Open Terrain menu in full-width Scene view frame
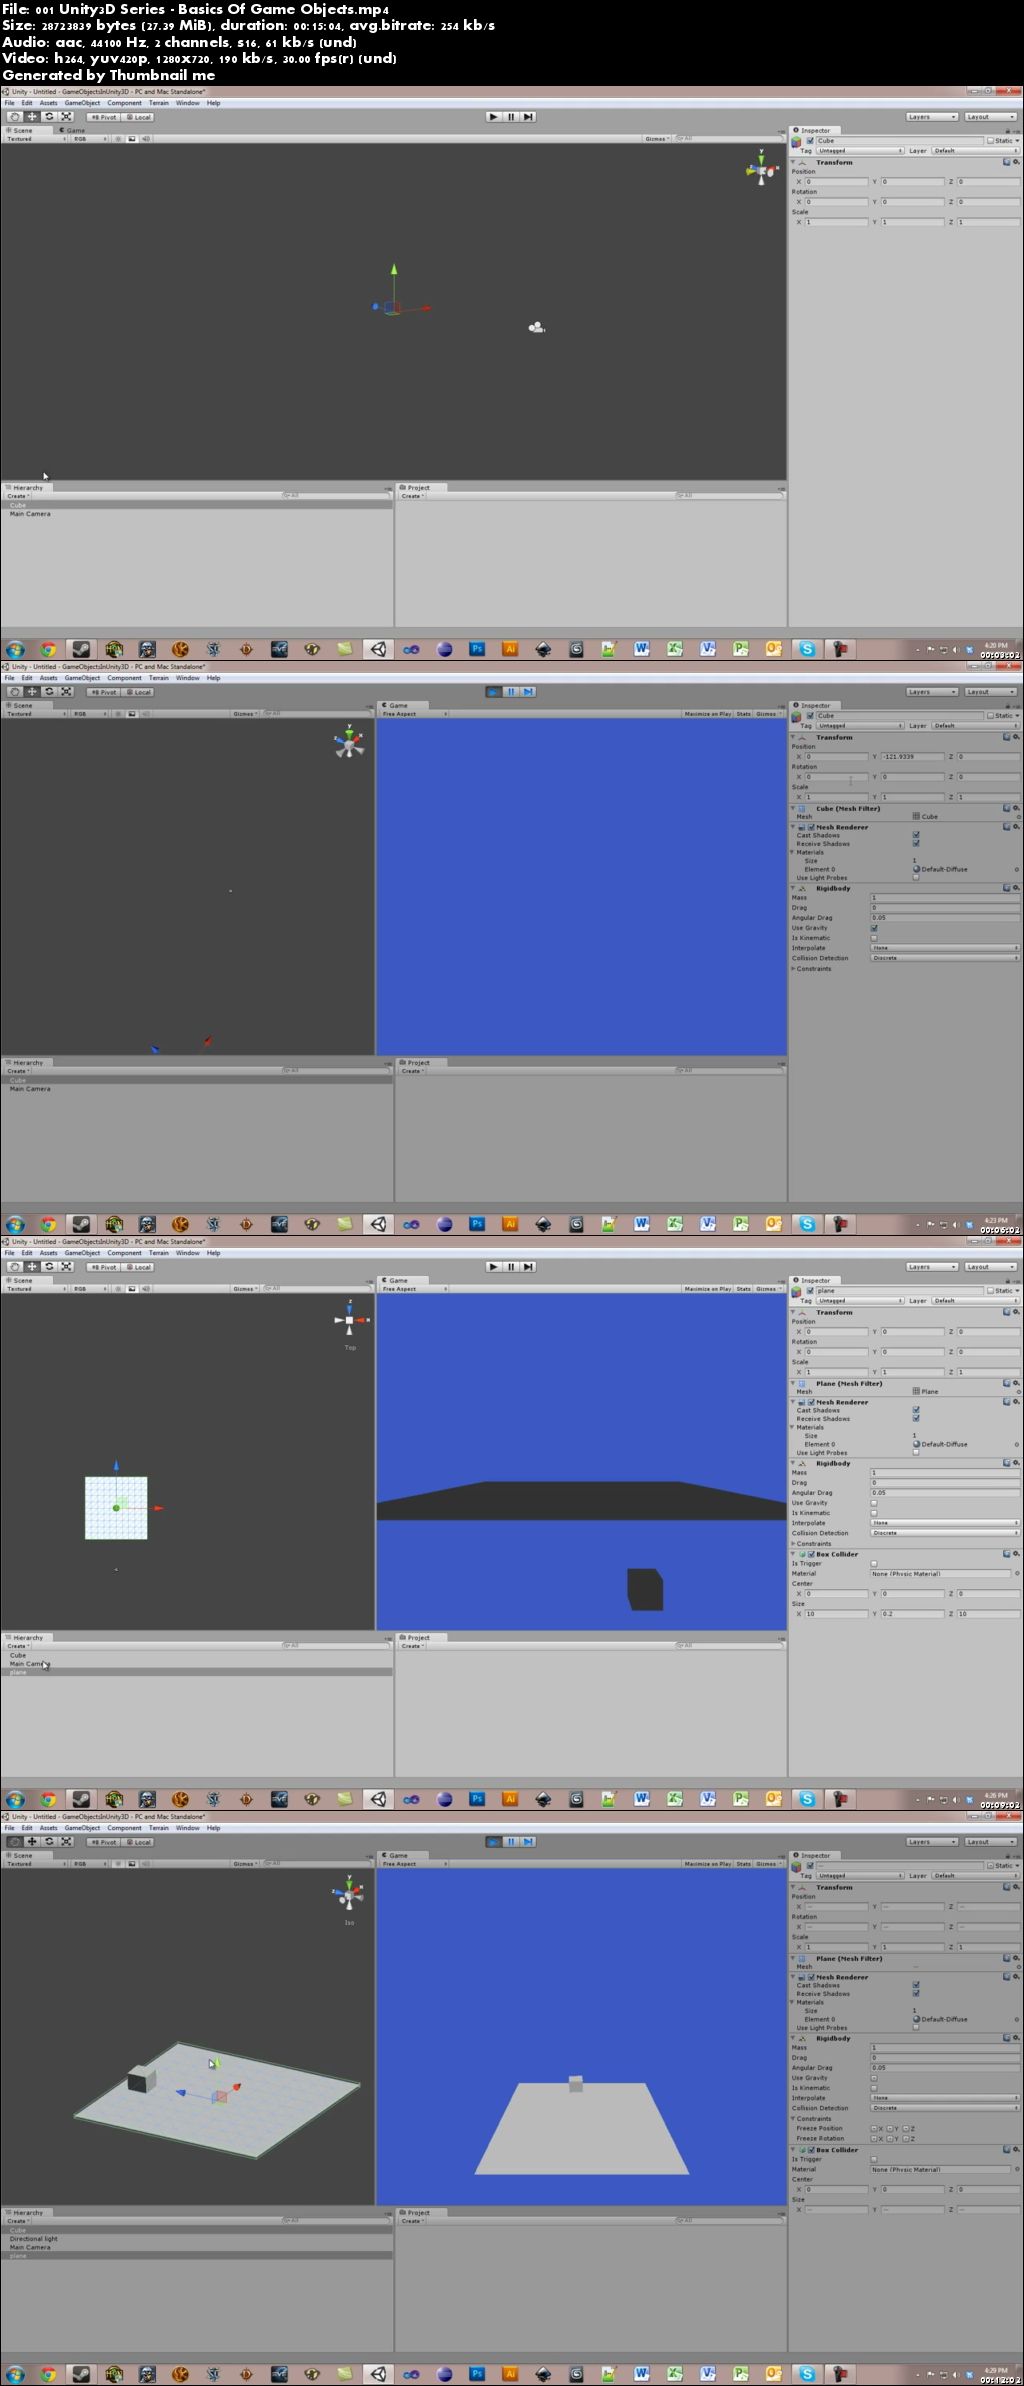The width and height of the screenshot is (1024, 2386). (159, 103)
